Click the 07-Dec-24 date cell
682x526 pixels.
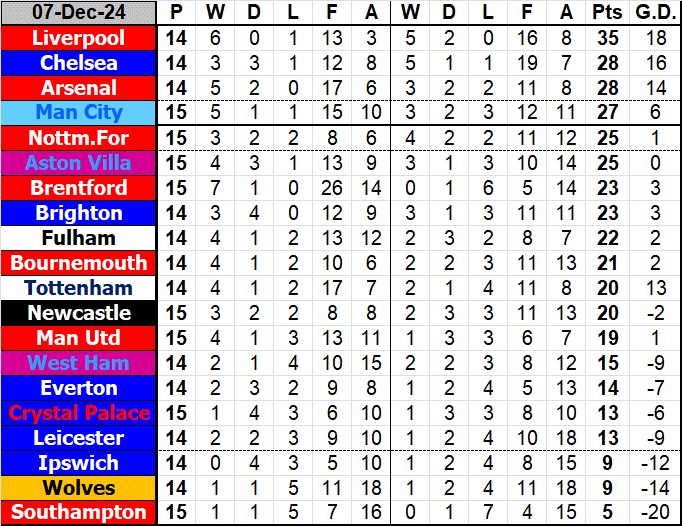click(x=79, y=13)
